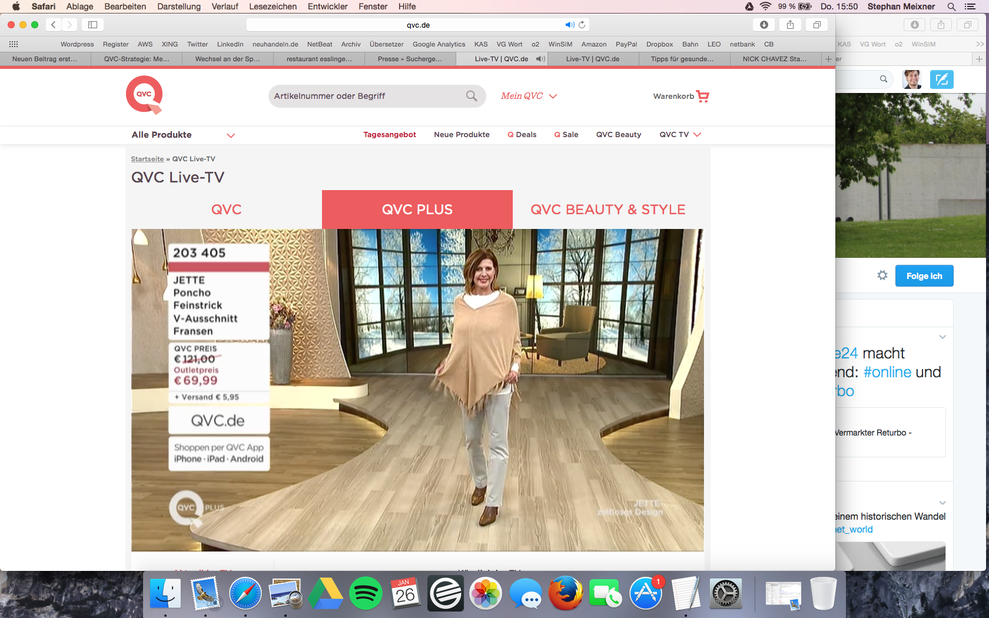Click the #online hashtag in the tweet
The width and height of the screenshot is (989, 618).
[887, 372]
